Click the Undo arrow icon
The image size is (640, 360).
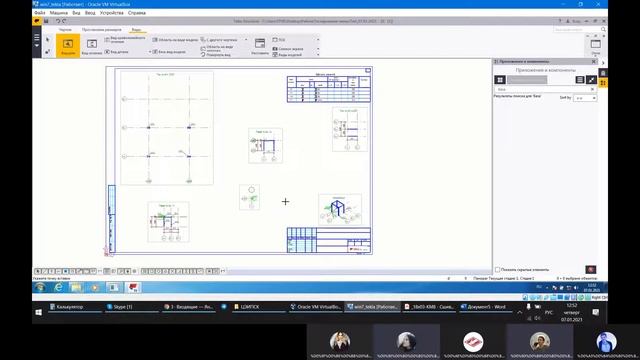coord(58,21)
